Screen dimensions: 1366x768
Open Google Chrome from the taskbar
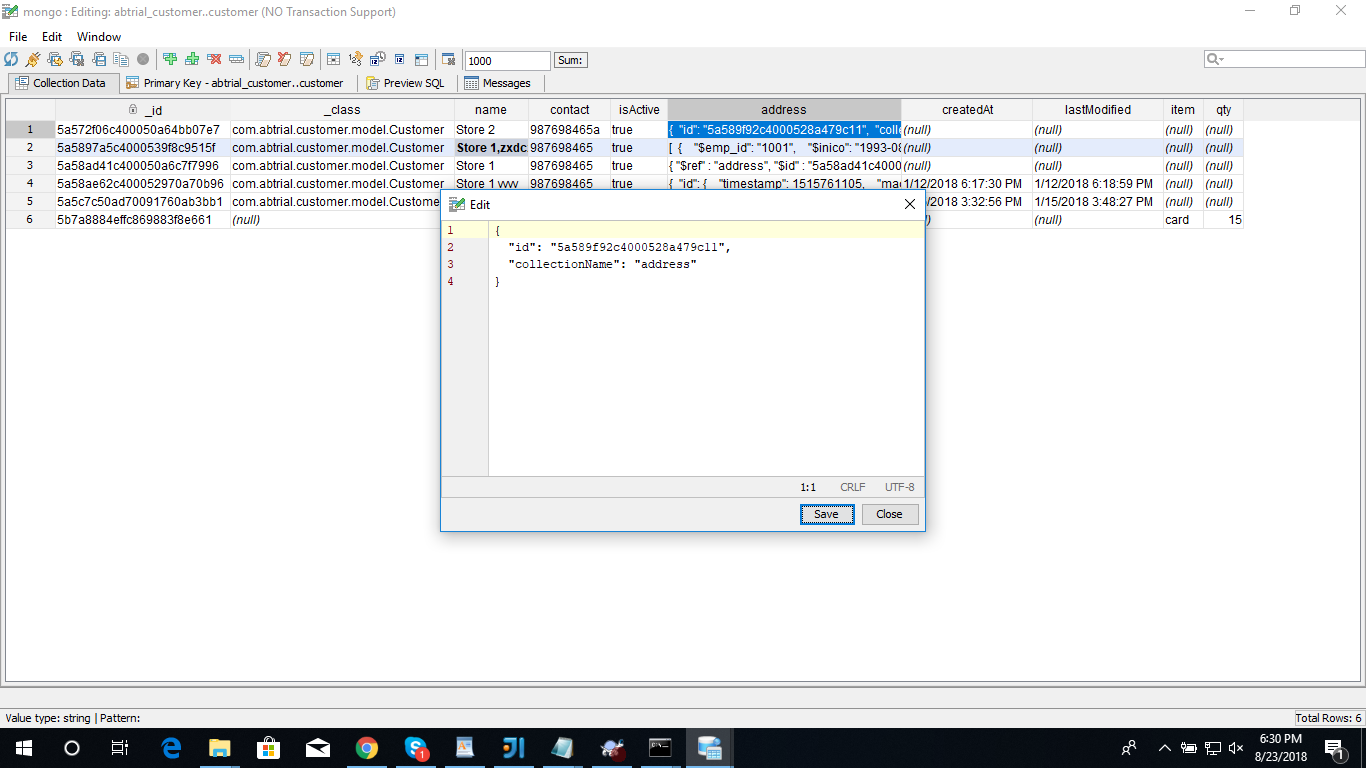click(367, 748)
